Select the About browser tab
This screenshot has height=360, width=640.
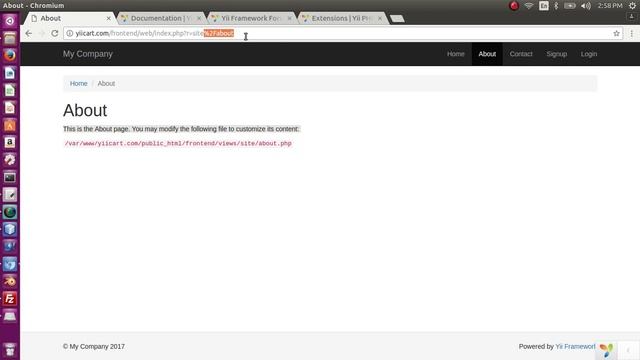tap(69, 18)
